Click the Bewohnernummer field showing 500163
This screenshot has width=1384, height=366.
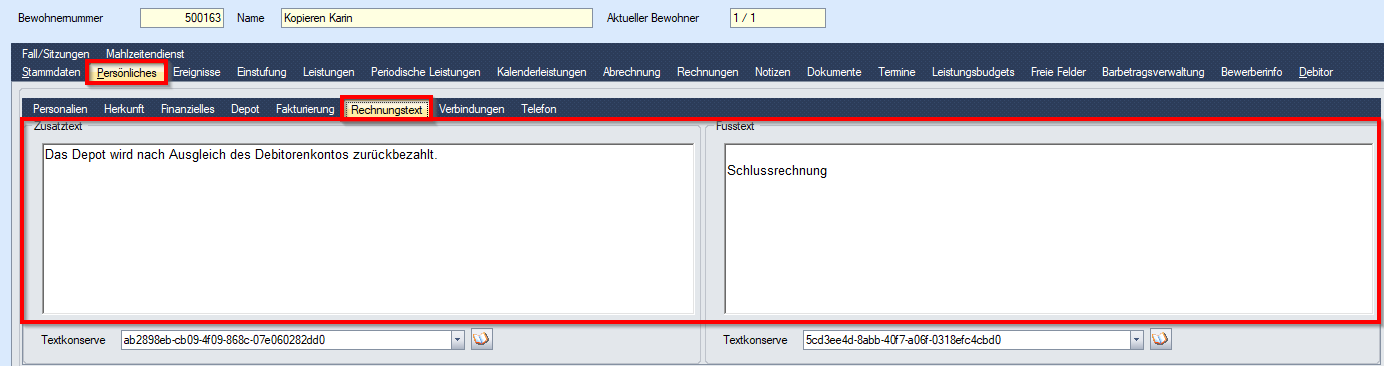point(183,18)
